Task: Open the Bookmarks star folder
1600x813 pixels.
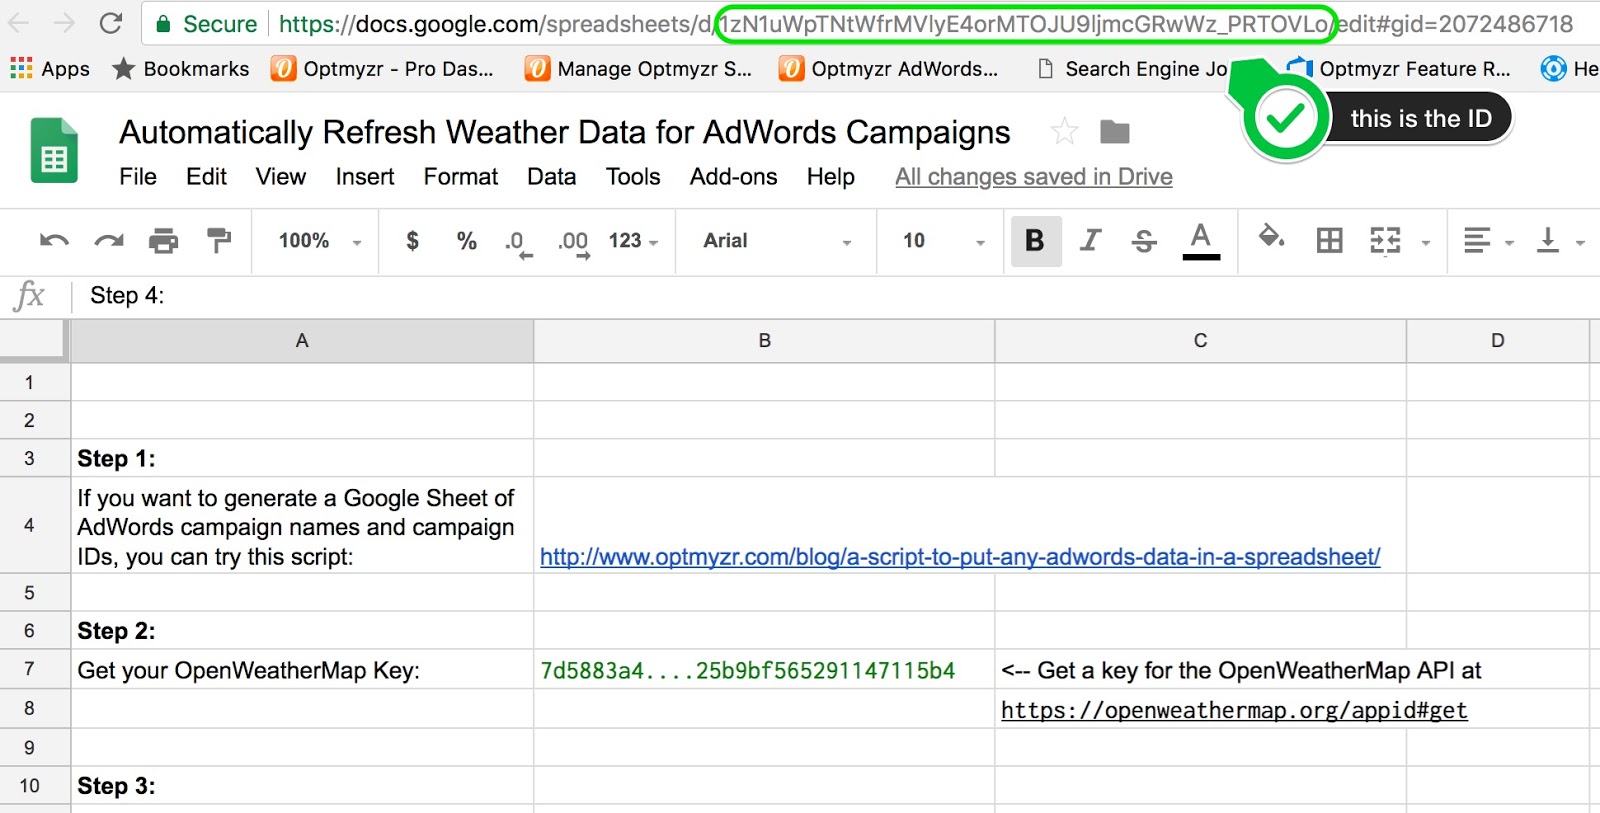Action: point(180,68)
